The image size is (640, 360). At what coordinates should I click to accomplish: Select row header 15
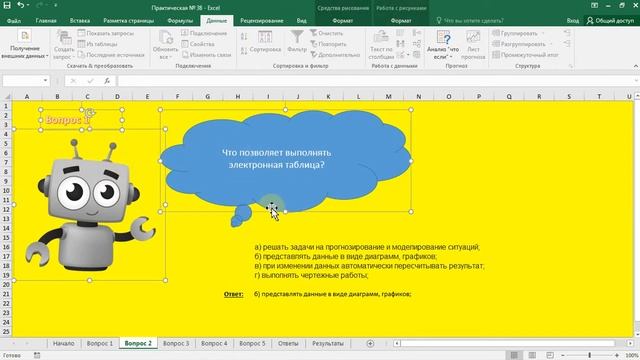coord(6,238)
